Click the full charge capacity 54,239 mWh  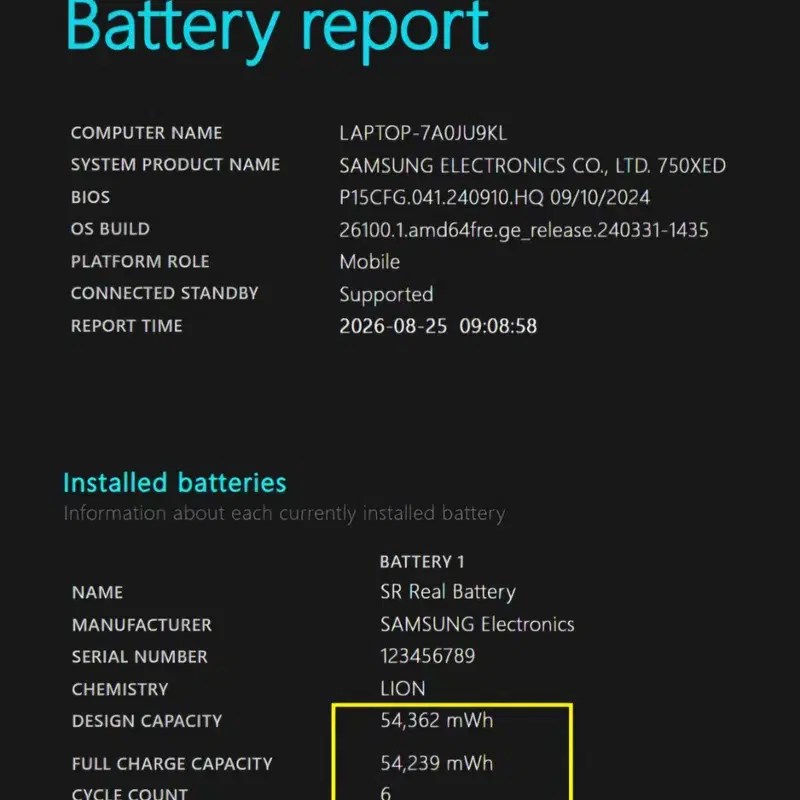(x=437, y=763)
